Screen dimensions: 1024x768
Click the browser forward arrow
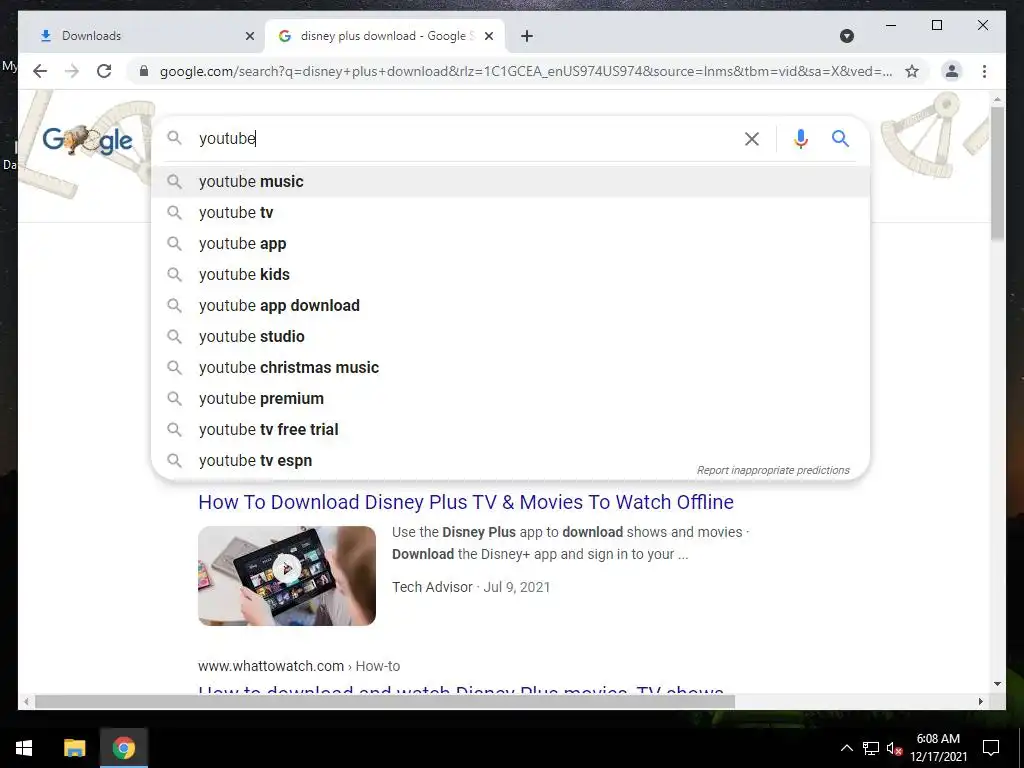click(x=72, y=71)
